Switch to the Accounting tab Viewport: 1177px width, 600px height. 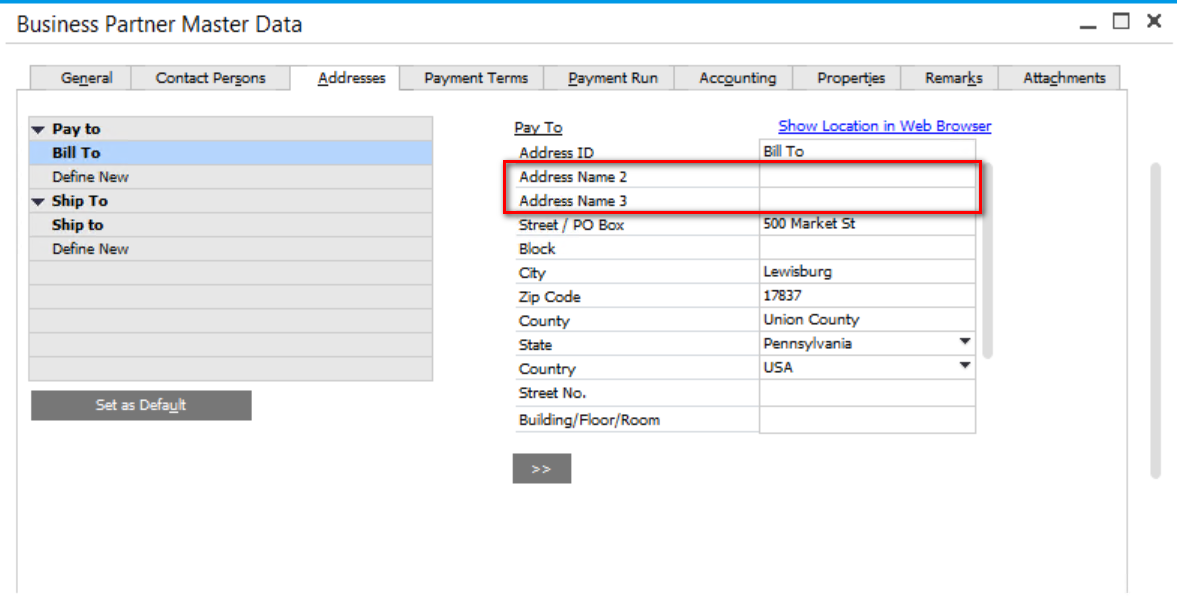(737, 78)
